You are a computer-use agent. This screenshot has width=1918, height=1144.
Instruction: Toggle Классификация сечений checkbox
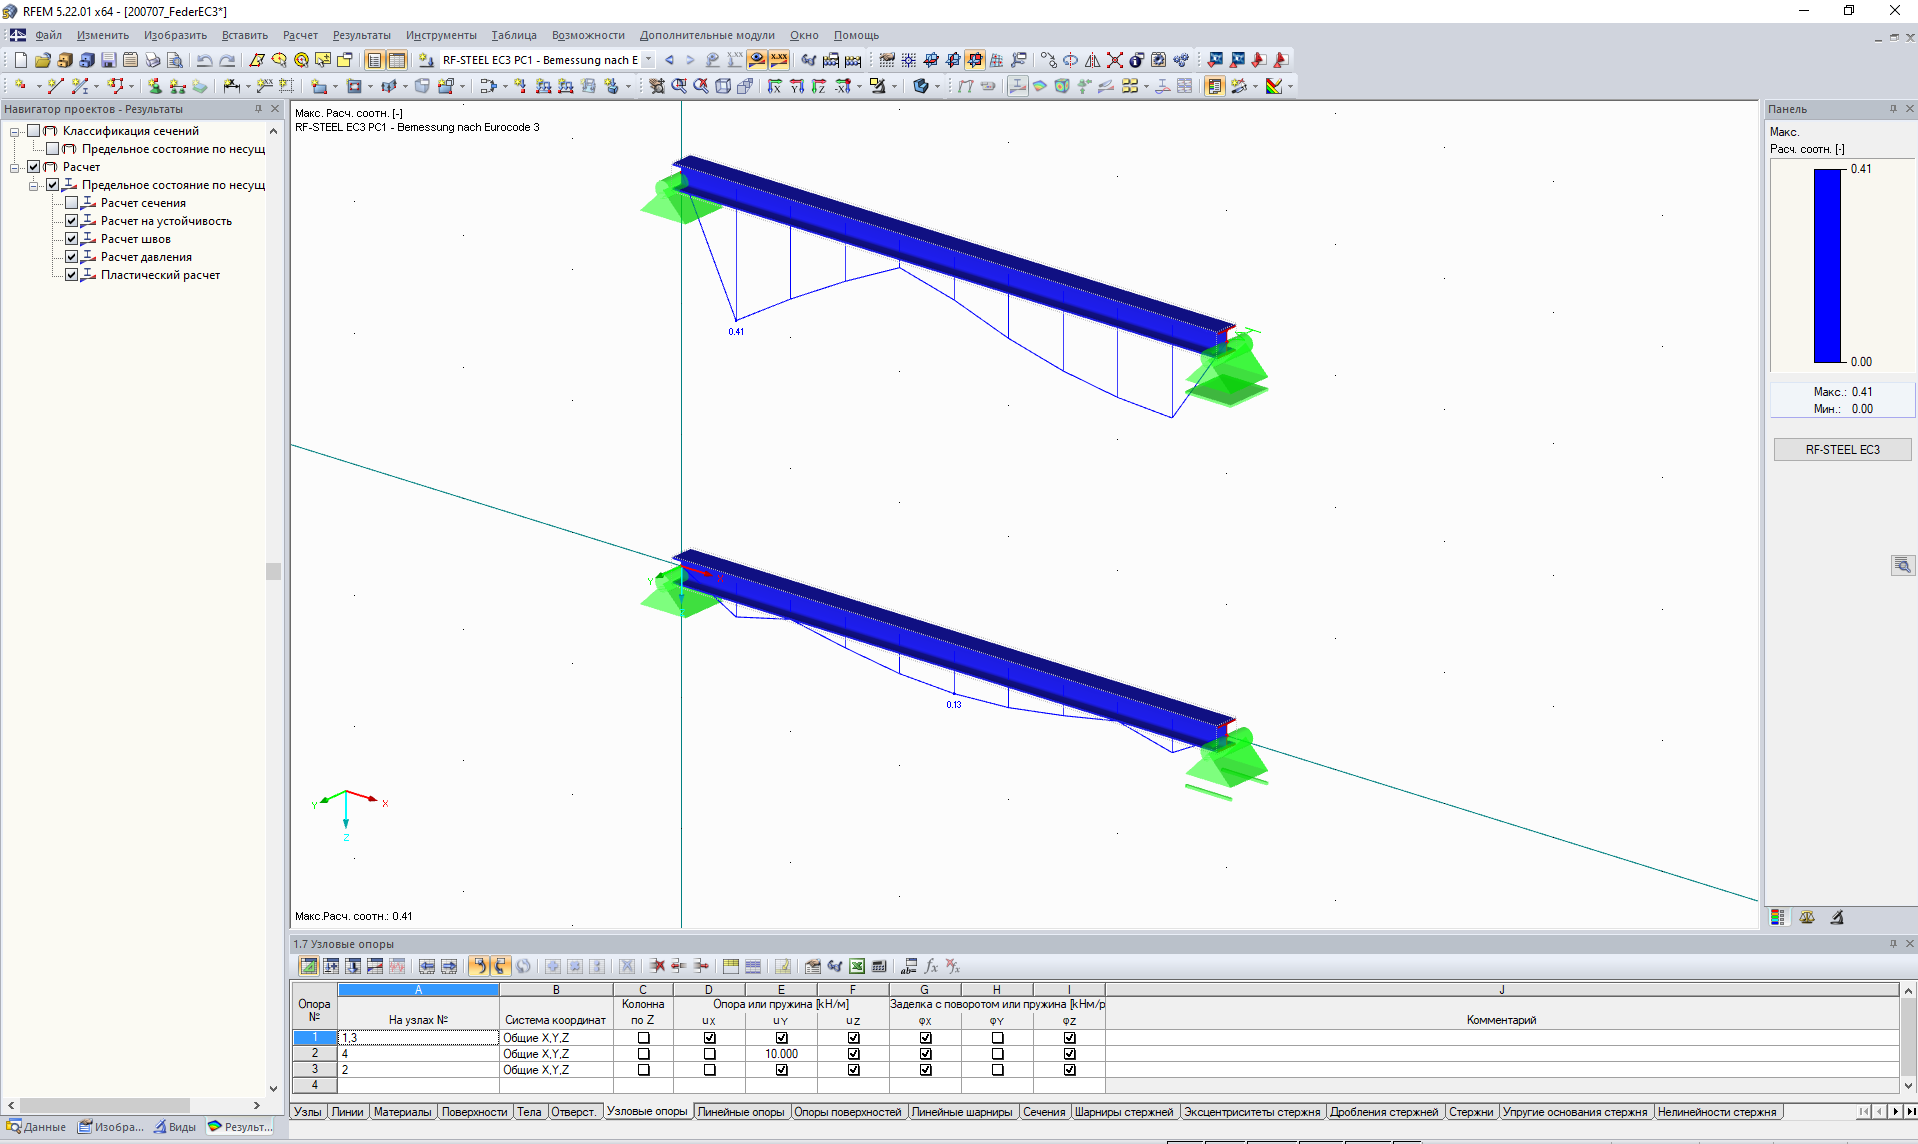tap(33, 131)
